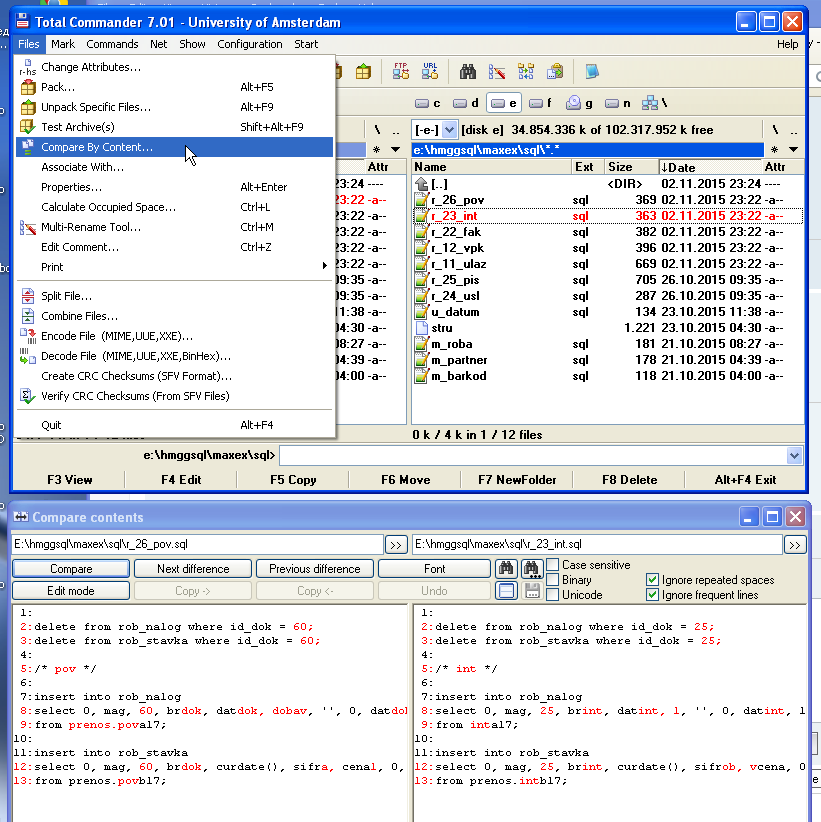Viewport: 821px width, 822px height.
Task: Open left panel favorites asterisk button
Action: (376, 150)
